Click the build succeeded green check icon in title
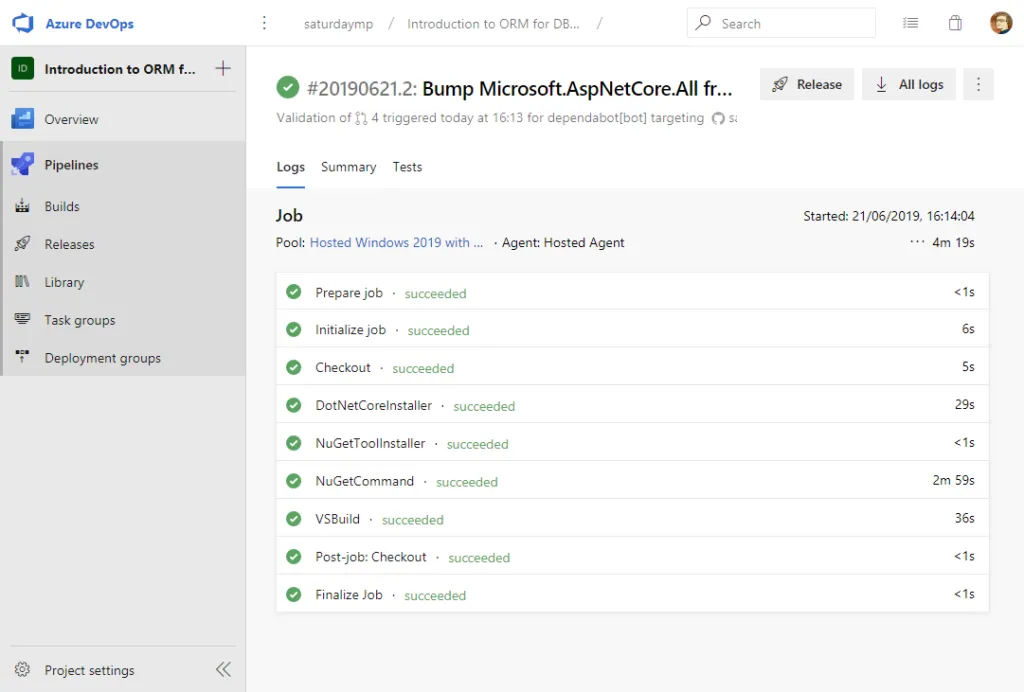The width and height of the screenshot is (1024, 692). pos(287,87)
